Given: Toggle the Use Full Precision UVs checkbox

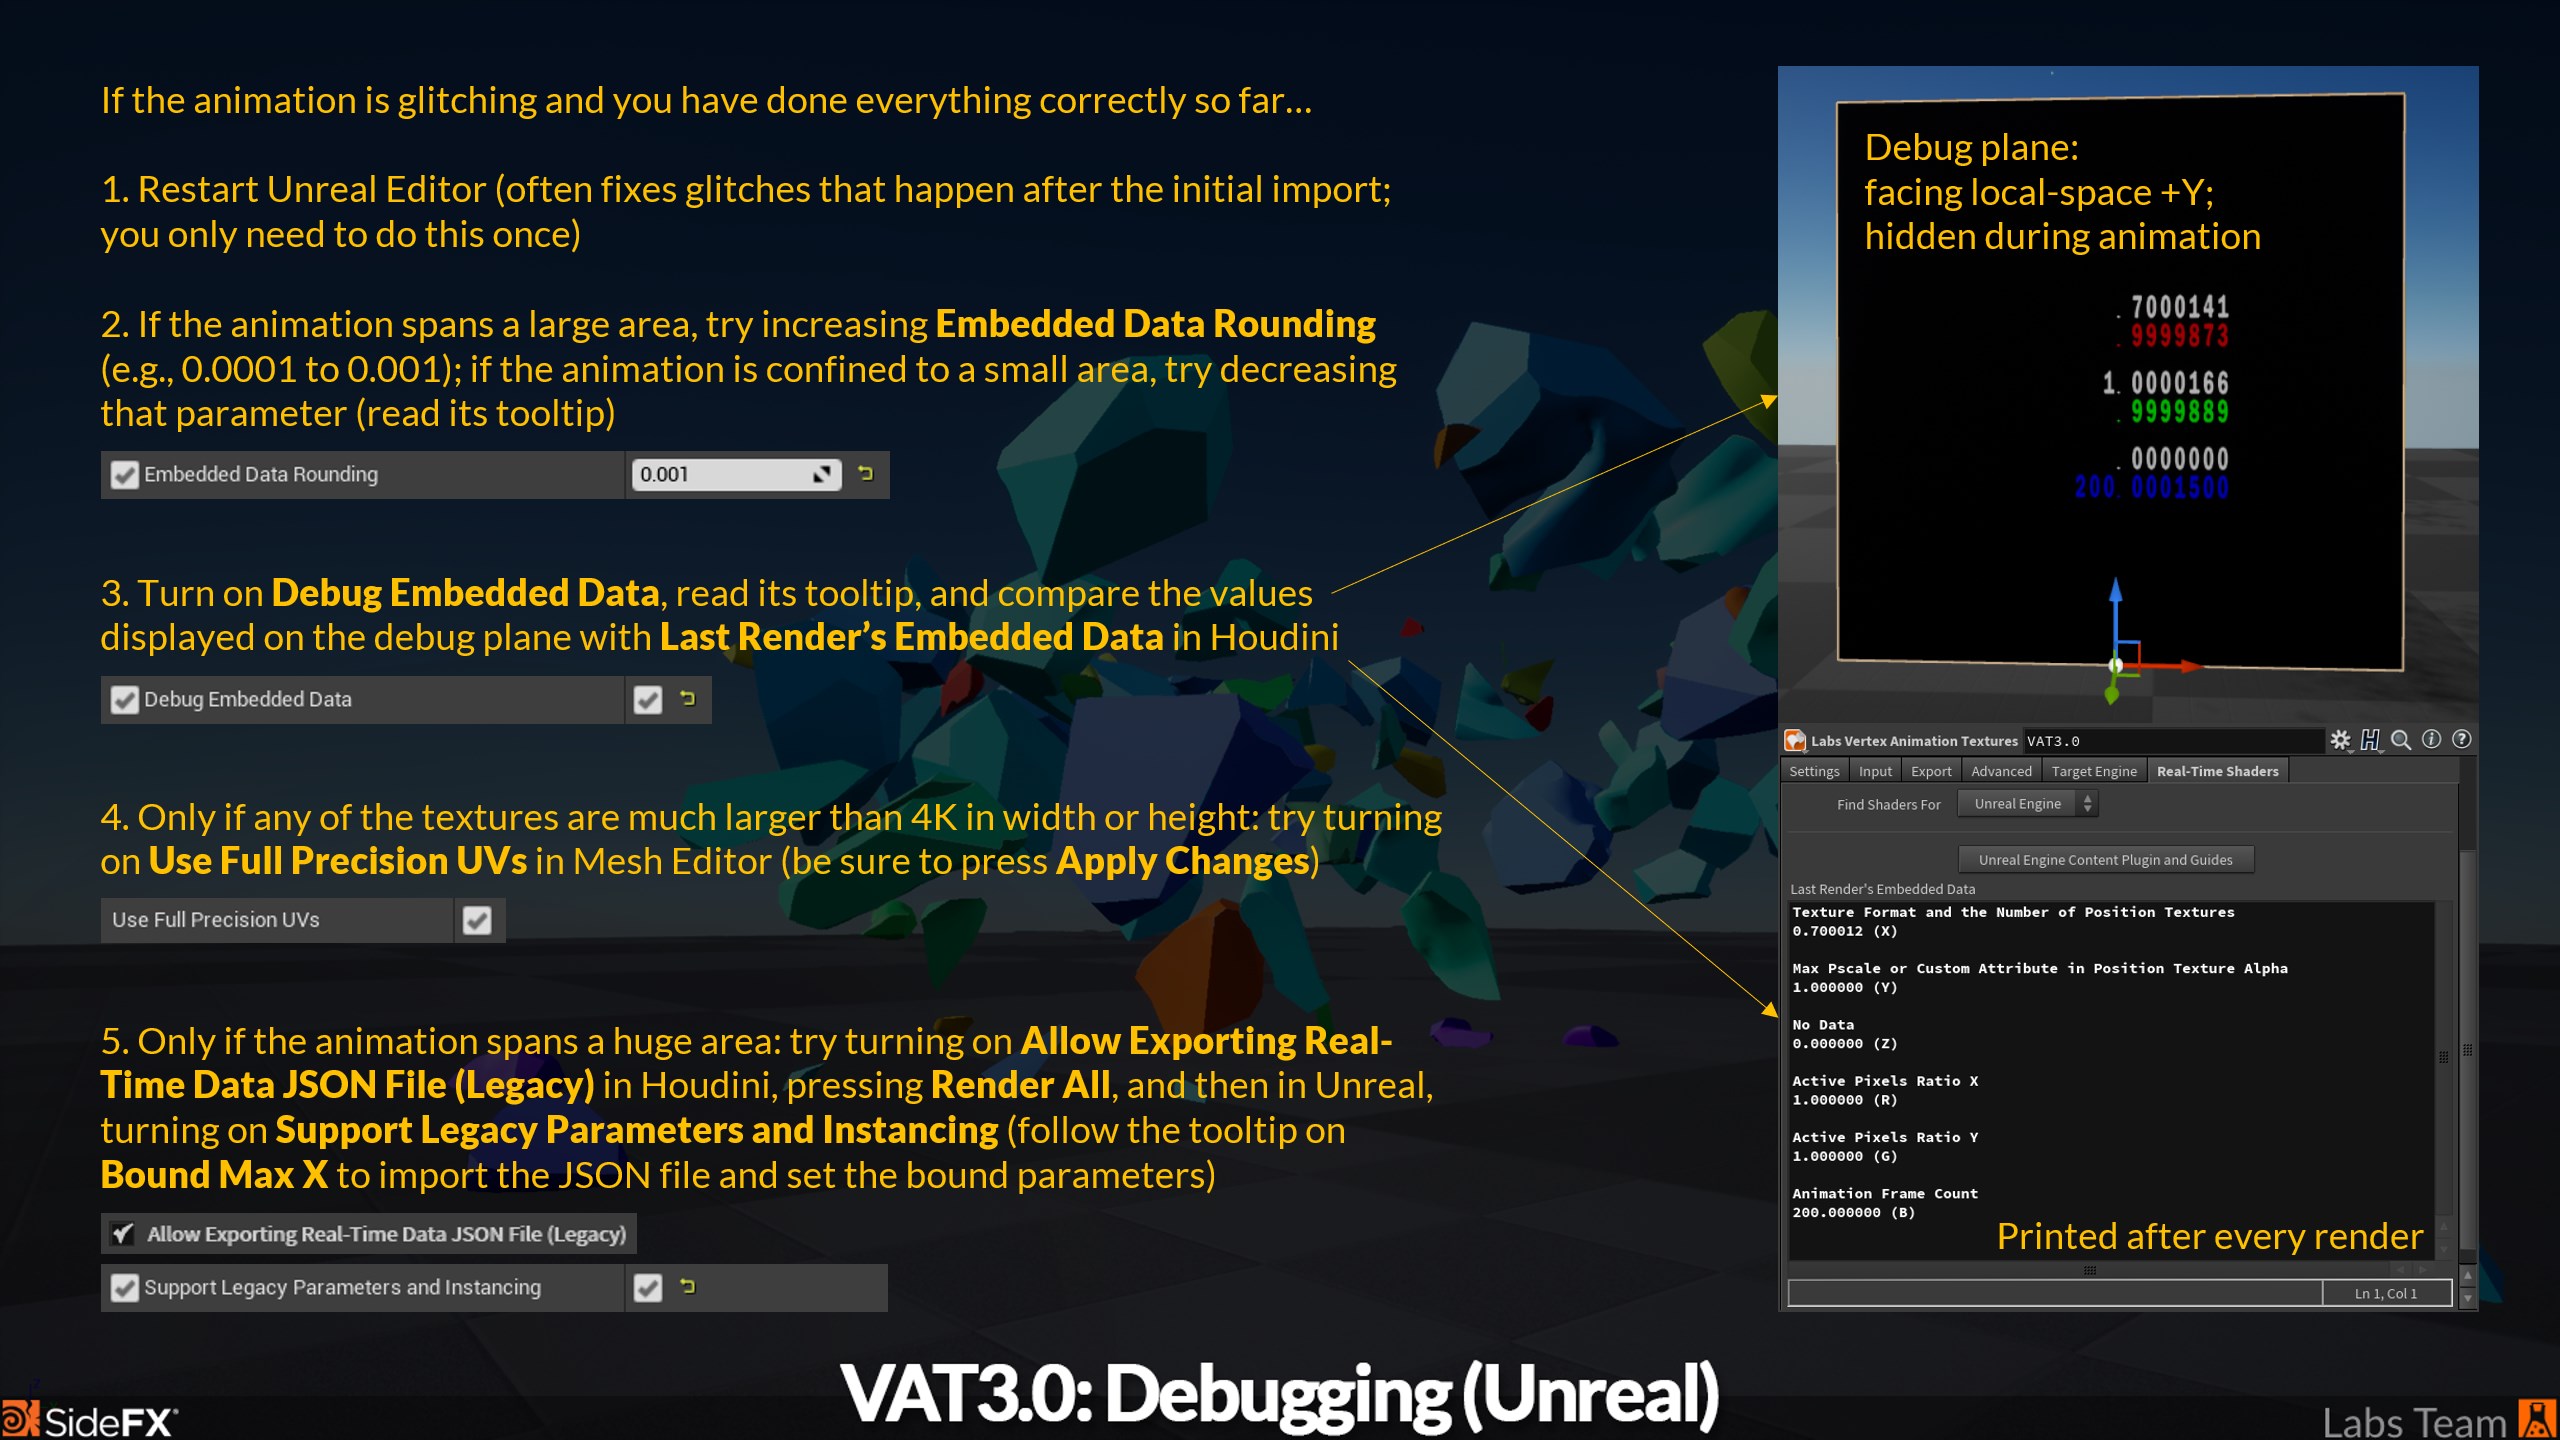Looking at the screenshot, I should 478,920.
